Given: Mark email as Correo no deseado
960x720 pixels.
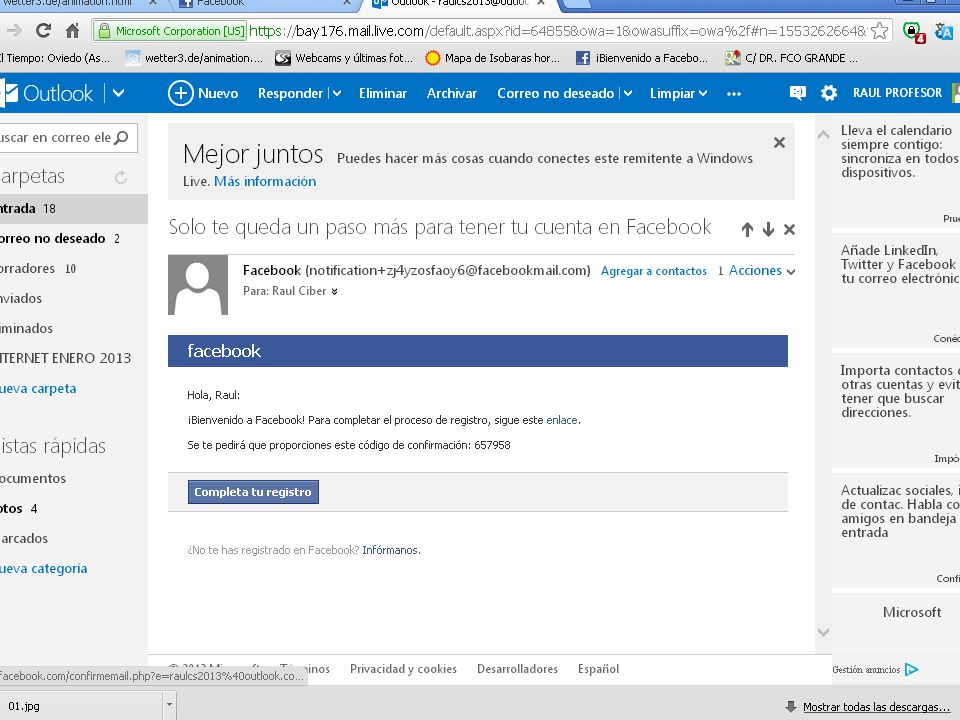Looking at the screenshot, I should (555, 93).
